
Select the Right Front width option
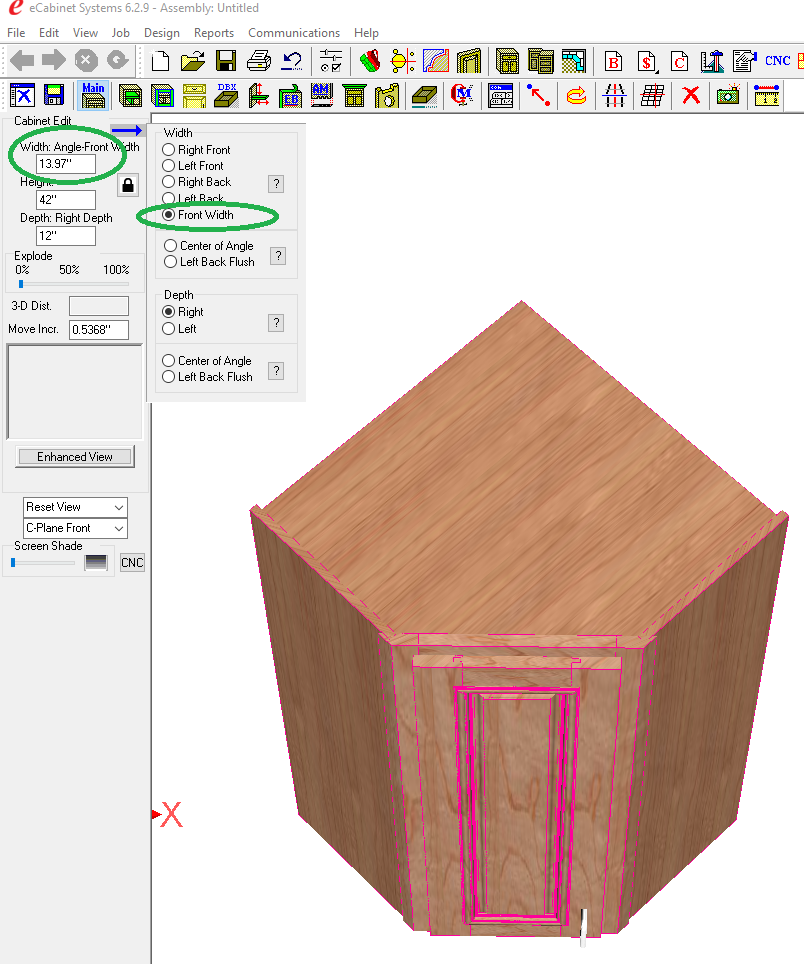click(169, 150)
